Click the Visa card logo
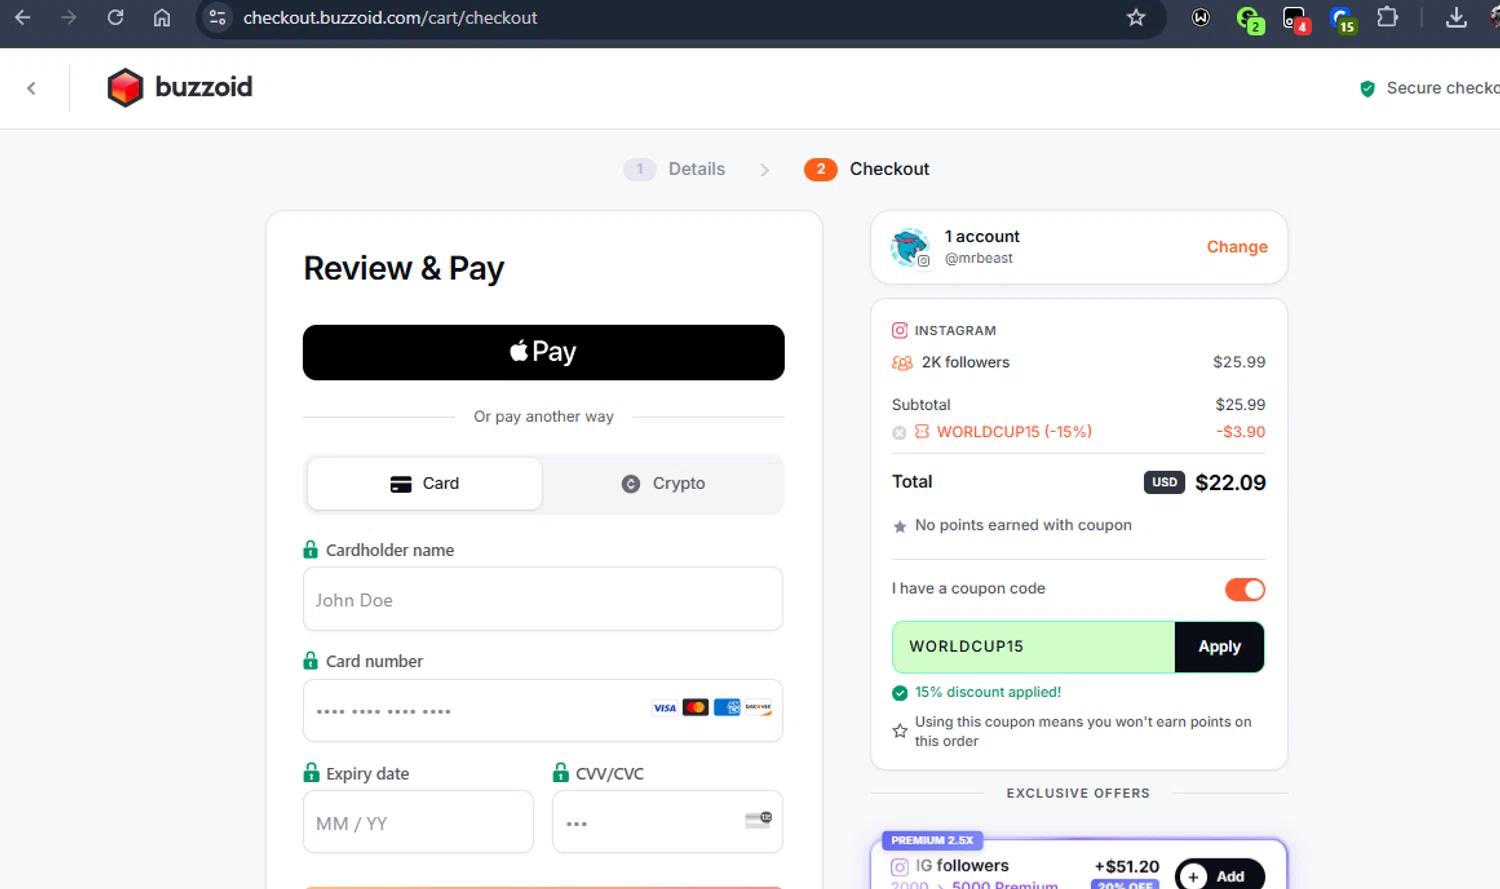The height and width of the screenshot is (889, 1500). tap(665, 708)
